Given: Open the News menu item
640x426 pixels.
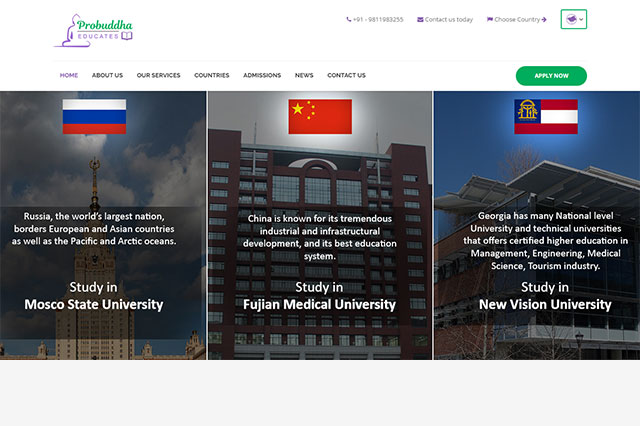Looking at the screenshot, I should point(304,75).
